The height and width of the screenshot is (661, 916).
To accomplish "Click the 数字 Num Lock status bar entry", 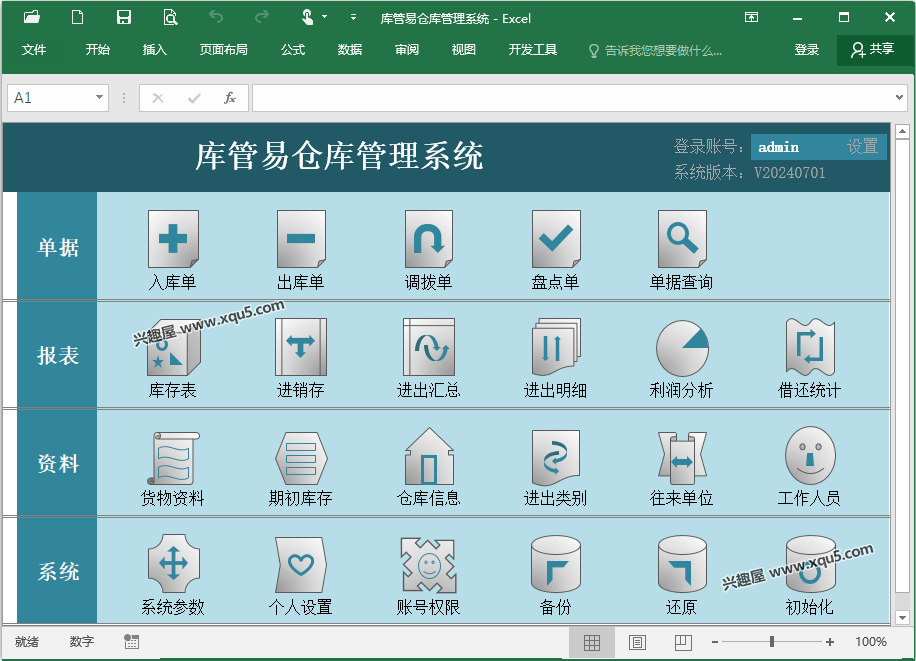I will pos(82,642).
